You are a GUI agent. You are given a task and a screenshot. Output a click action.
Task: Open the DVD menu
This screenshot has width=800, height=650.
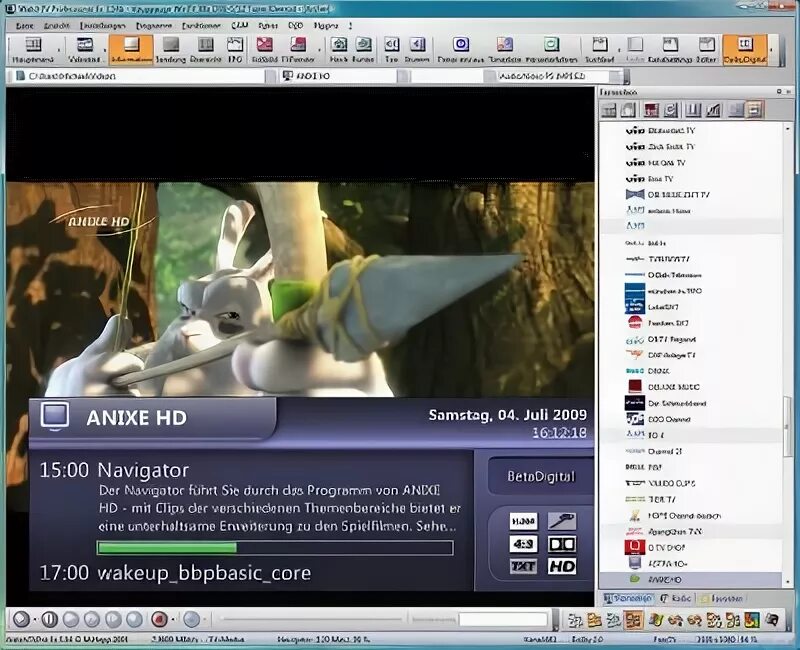pos(295,26)
